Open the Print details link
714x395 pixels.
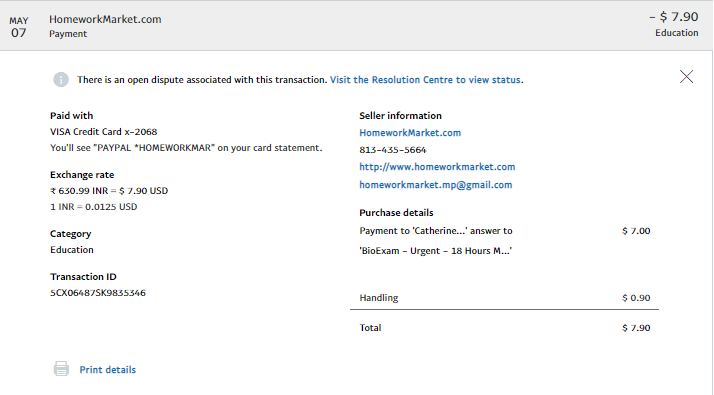[x=107, y=369]
